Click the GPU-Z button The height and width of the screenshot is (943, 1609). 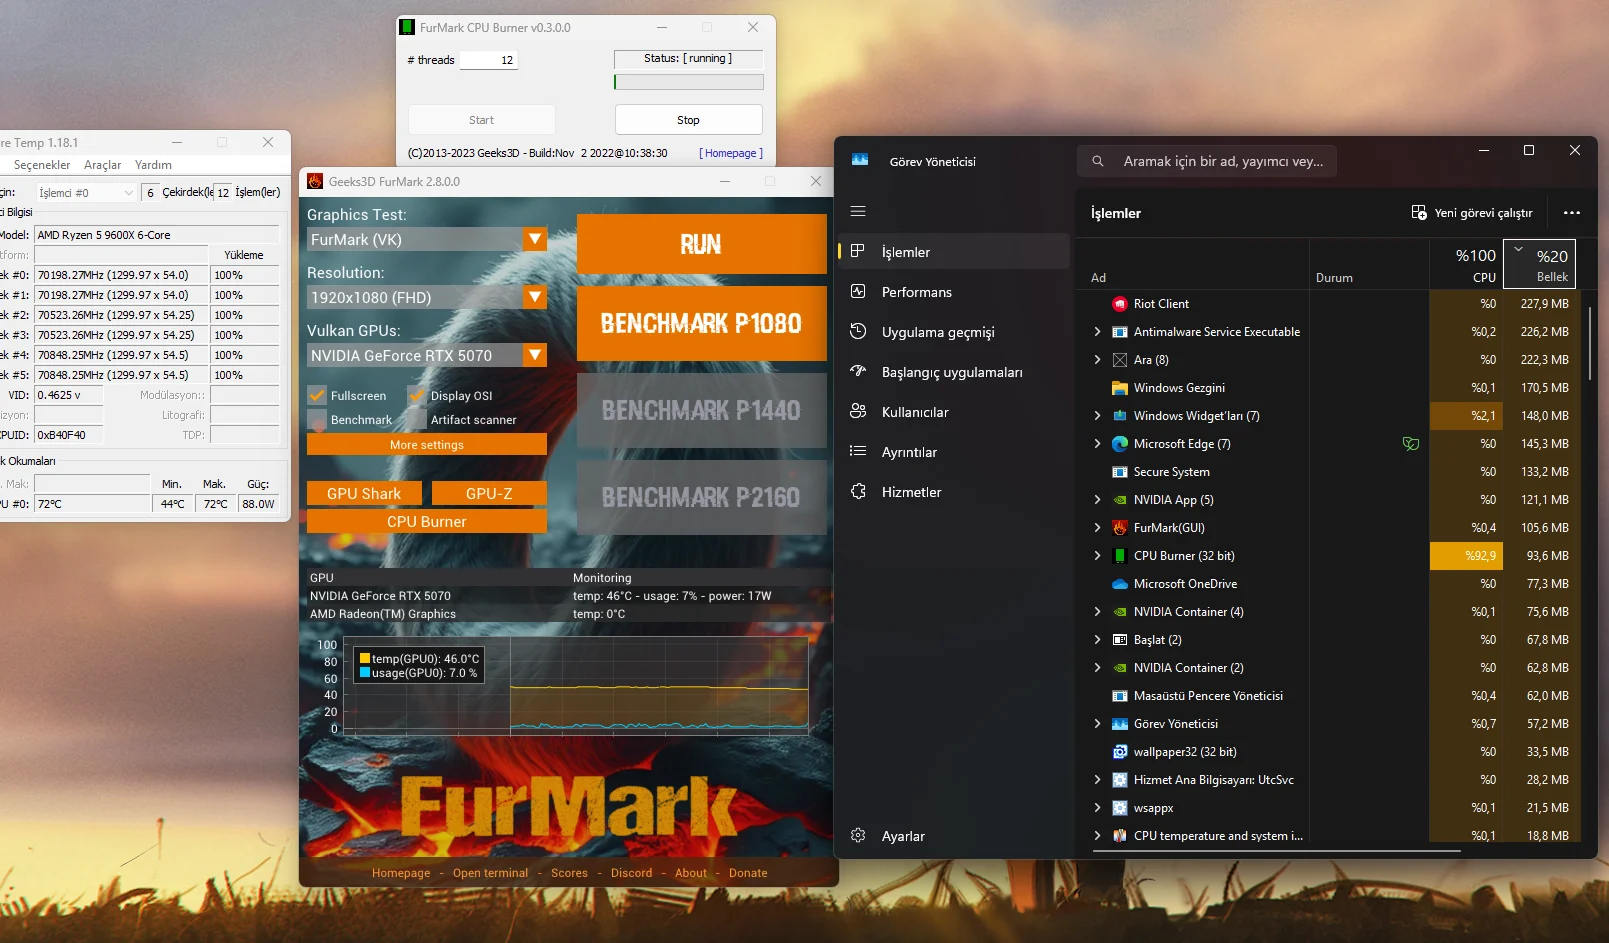[489, 493]
